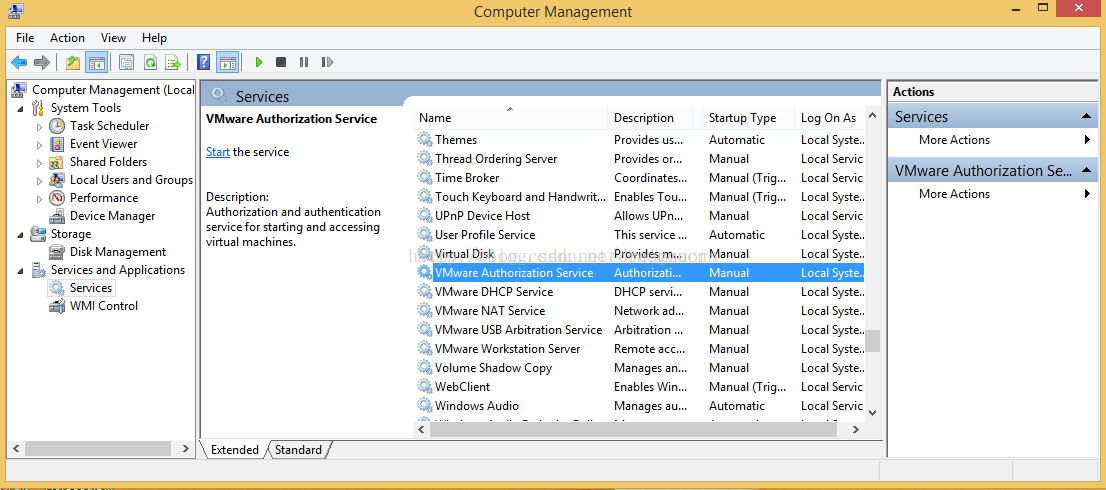This screenshot has height=490, width=1106.
Task: Select the Time Broker service
Action: tap(639, 178)
